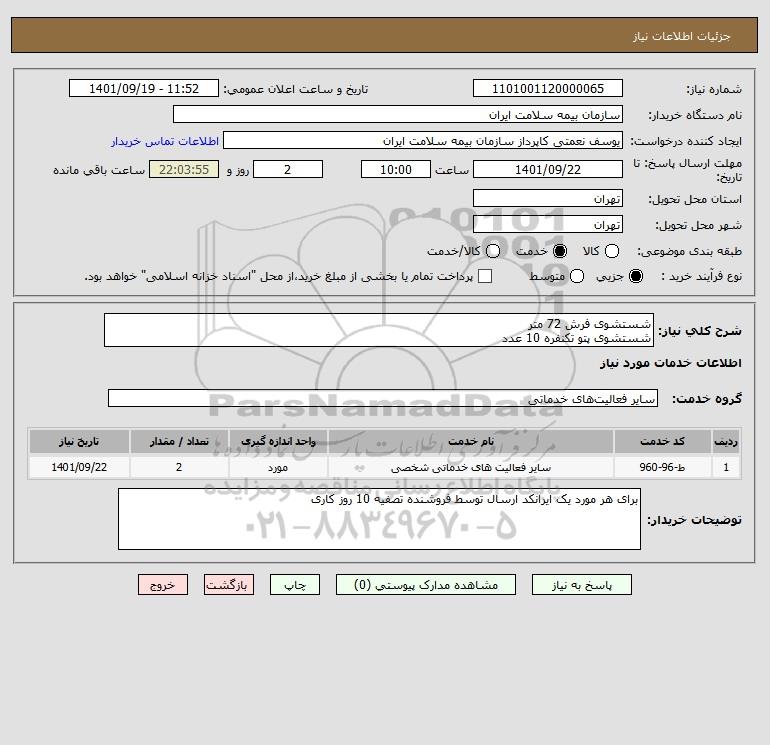Click the remaining days field showing 2
The height and width of the screenshot is (745, 770).
(x=288, y=170)
